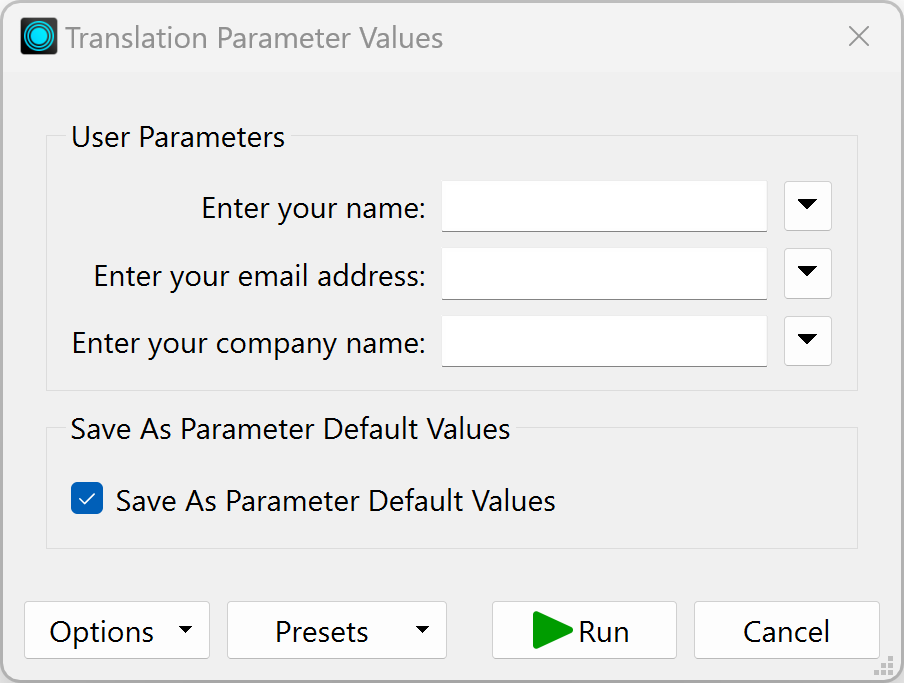Select the company name input box
Image resolution: width=904 pixels, height=683 pixels.
point(604,341)
